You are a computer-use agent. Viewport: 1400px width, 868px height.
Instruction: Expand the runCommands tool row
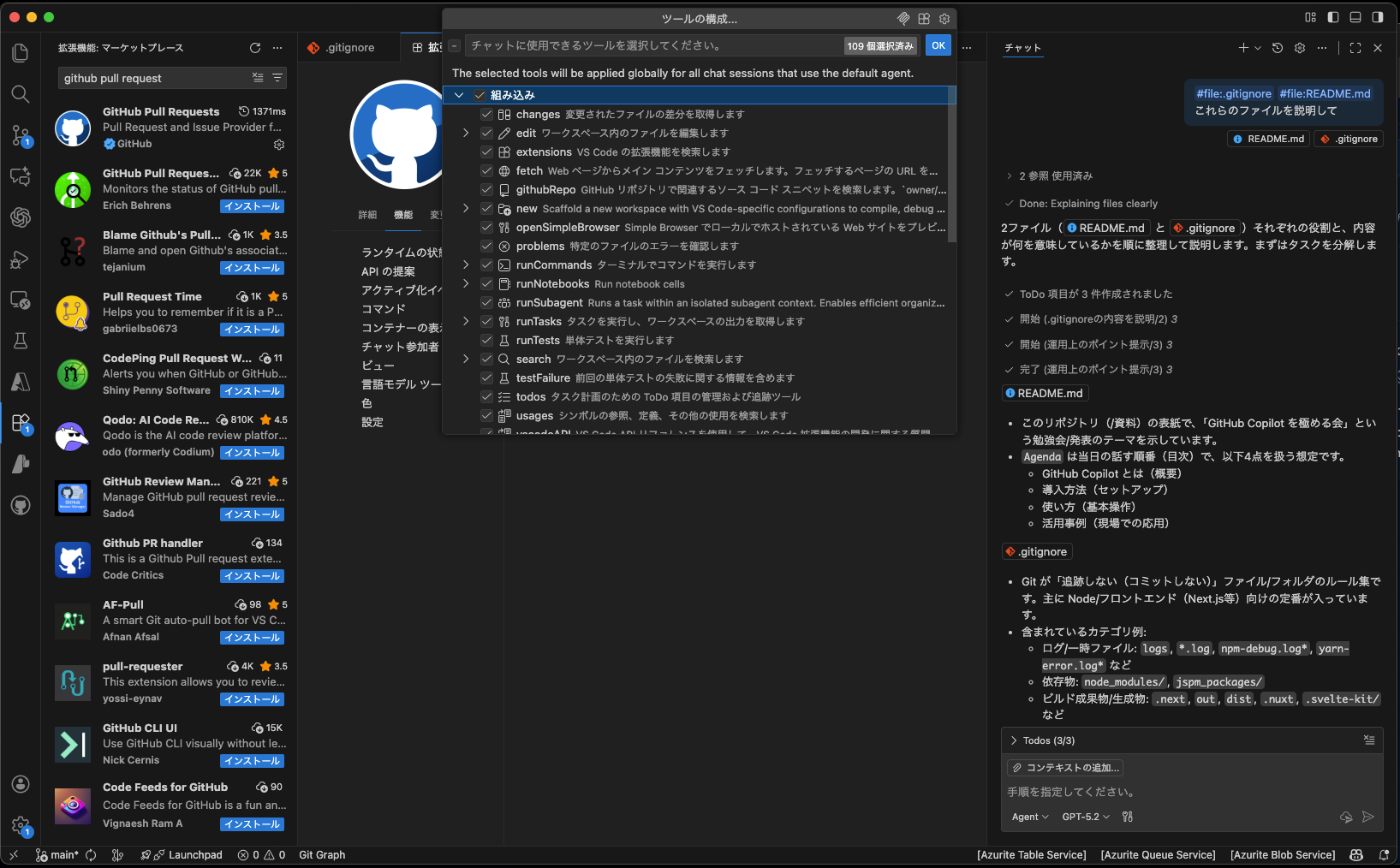(466, 265)
